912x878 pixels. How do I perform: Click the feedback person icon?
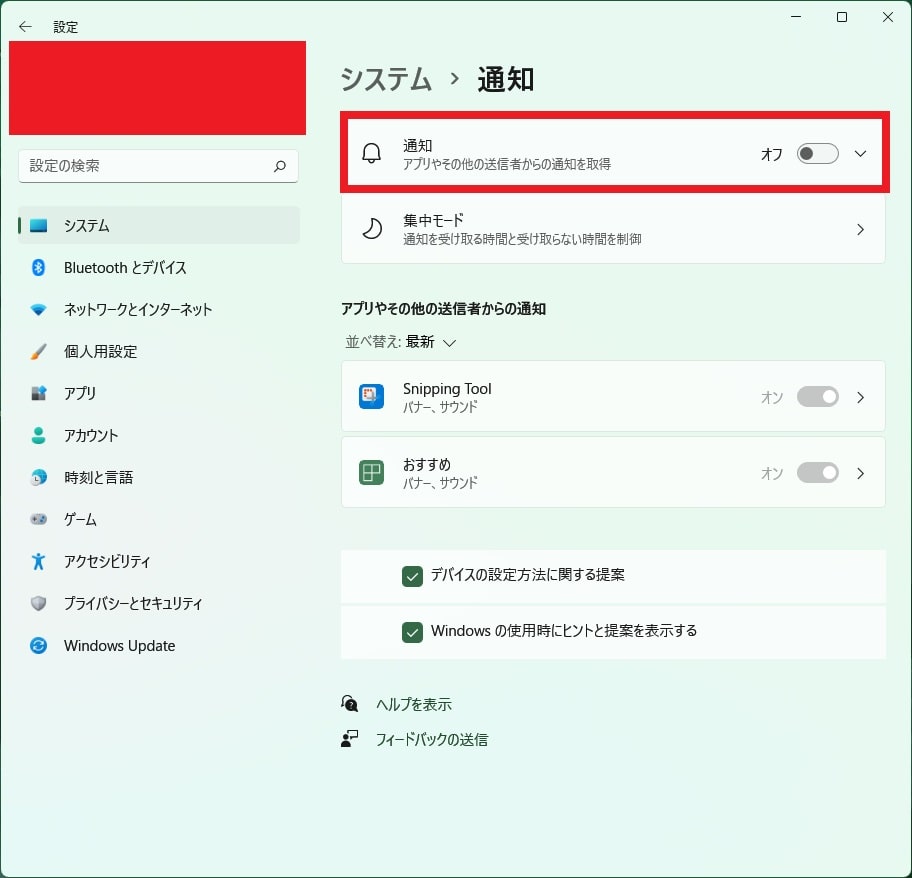350,738
